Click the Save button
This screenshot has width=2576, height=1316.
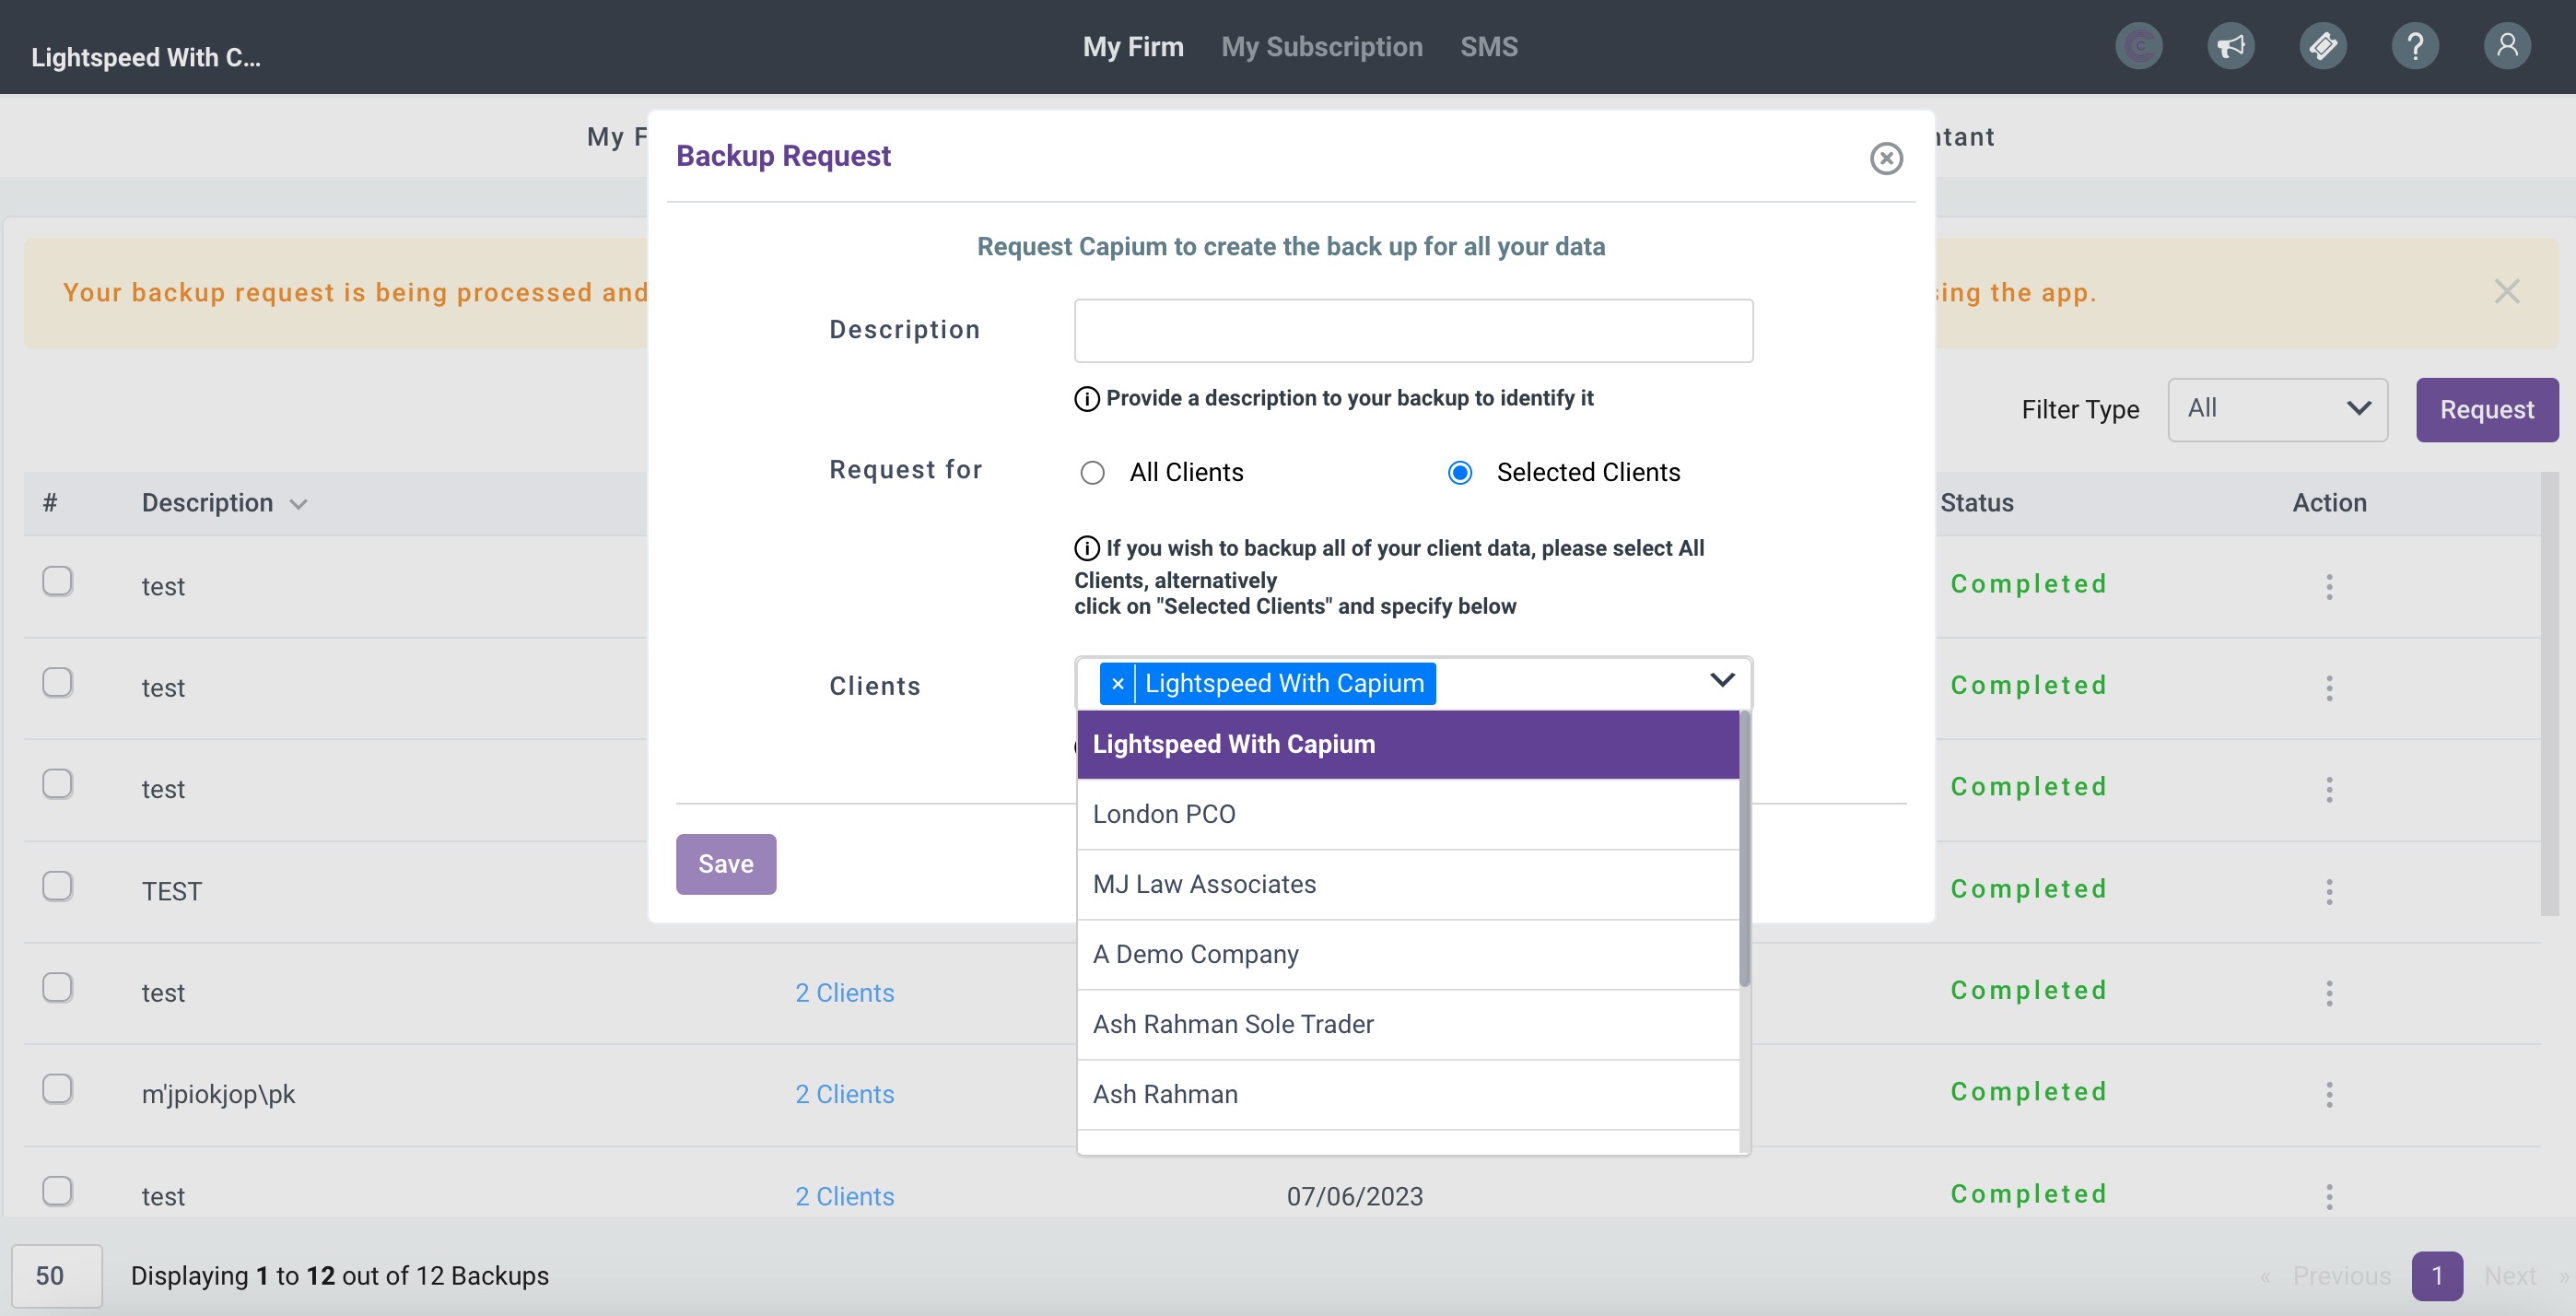[x=725, y=864]
